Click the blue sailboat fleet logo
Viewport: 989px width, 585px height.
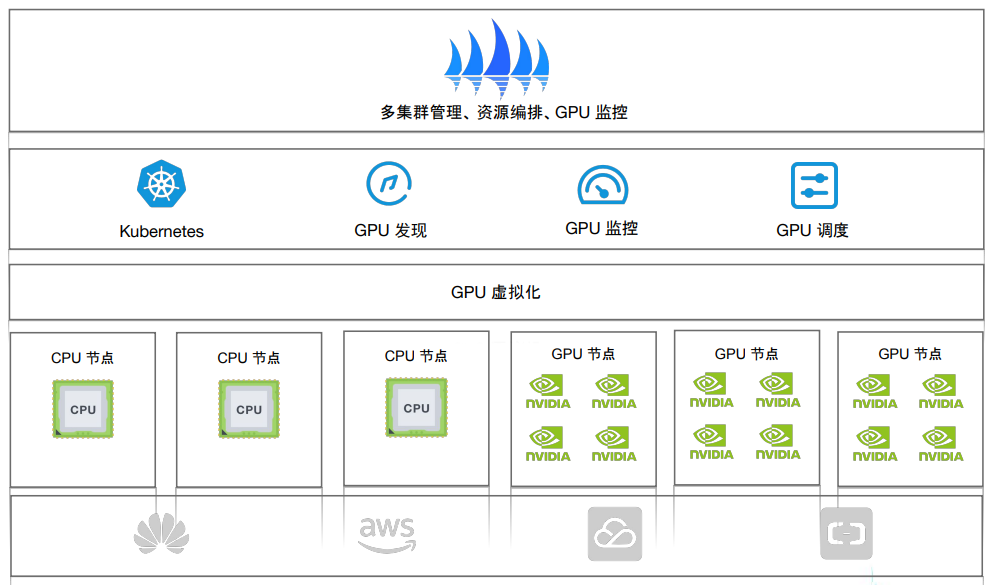click(x=495, y=55)
